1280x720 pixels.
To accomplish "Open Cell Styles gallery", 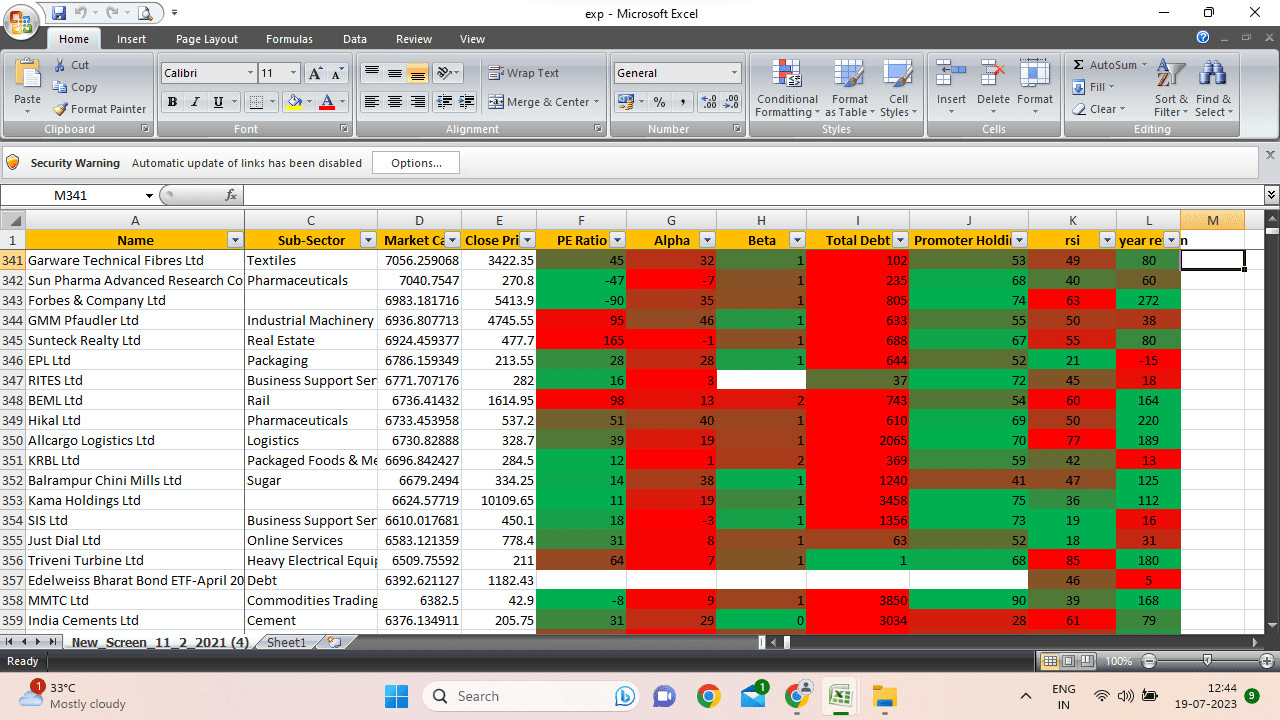I will [898, 88].
